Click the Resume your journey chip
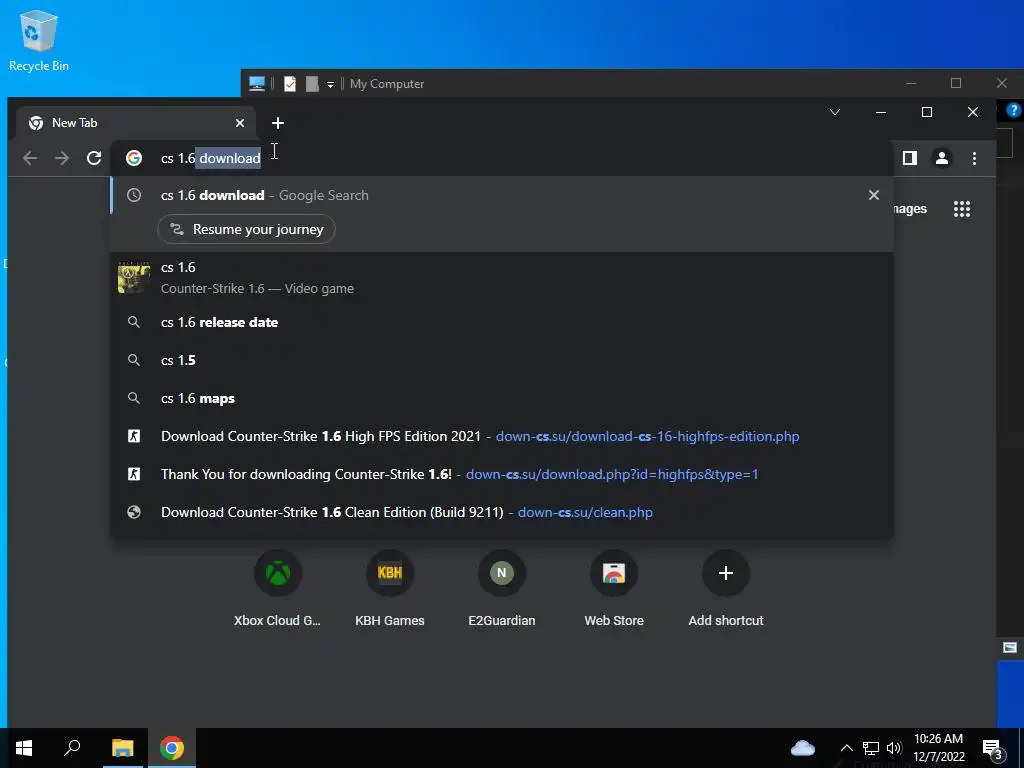The image size is (1024, 768). click(246, 229)
